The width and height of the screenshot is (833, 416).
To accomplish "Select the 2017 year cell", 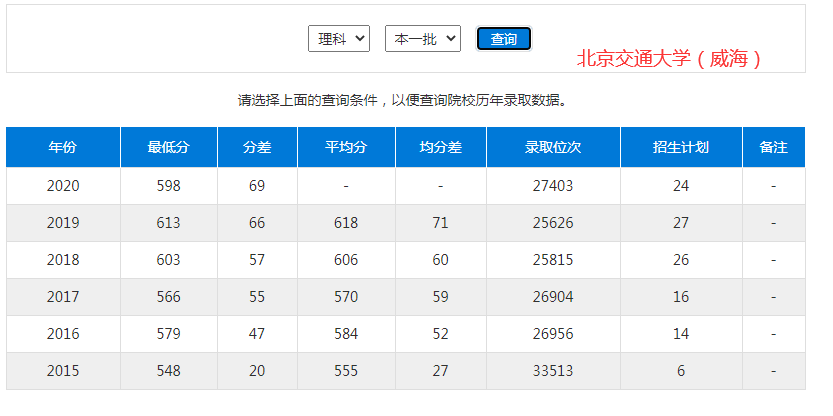I will point(63,296).
